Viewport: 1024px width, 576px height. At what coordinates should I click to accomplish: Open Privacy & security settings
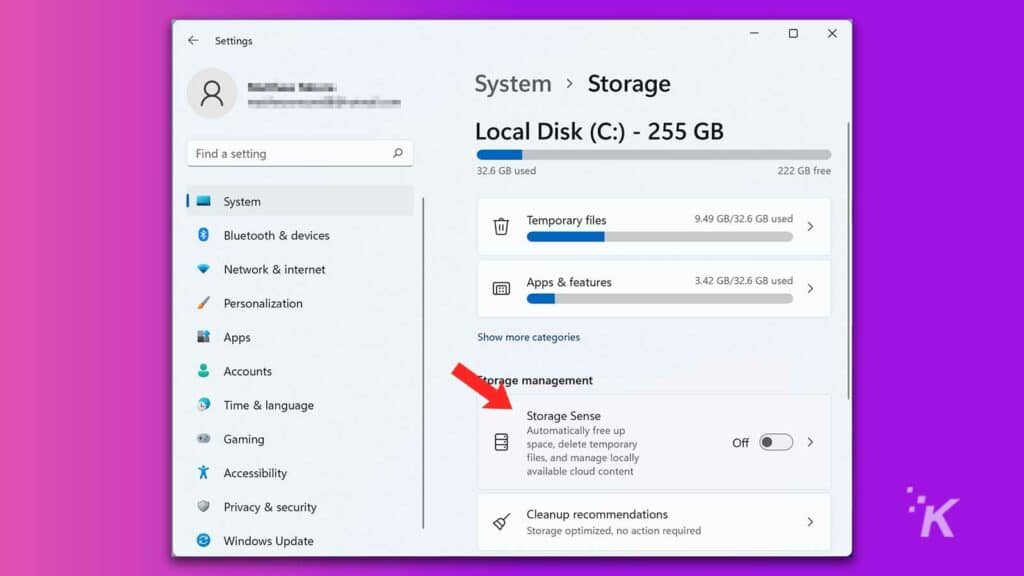click(x=269, y=507)
